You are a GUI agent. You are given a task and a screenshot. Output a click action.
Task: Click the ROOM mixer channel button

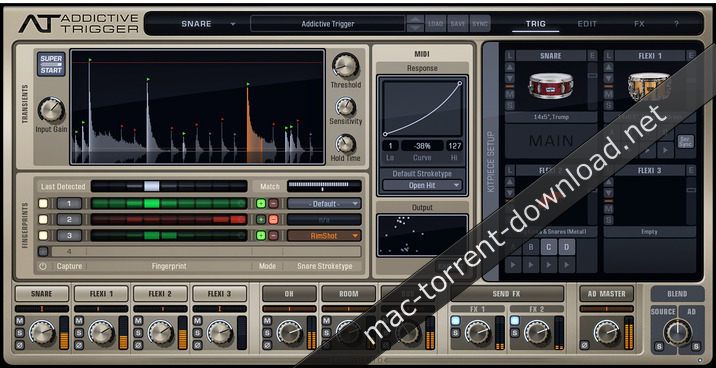[348, 294]
